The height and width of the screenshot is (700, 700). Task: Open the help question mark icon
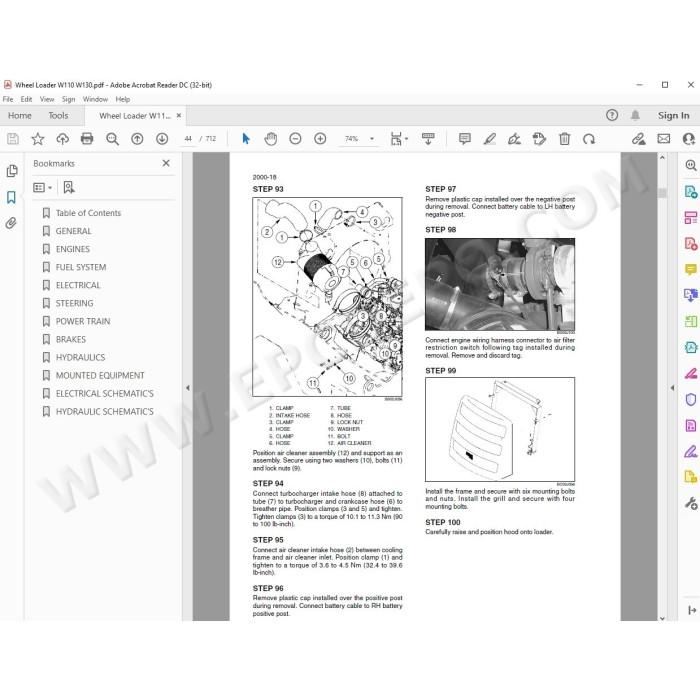point(612,116)
